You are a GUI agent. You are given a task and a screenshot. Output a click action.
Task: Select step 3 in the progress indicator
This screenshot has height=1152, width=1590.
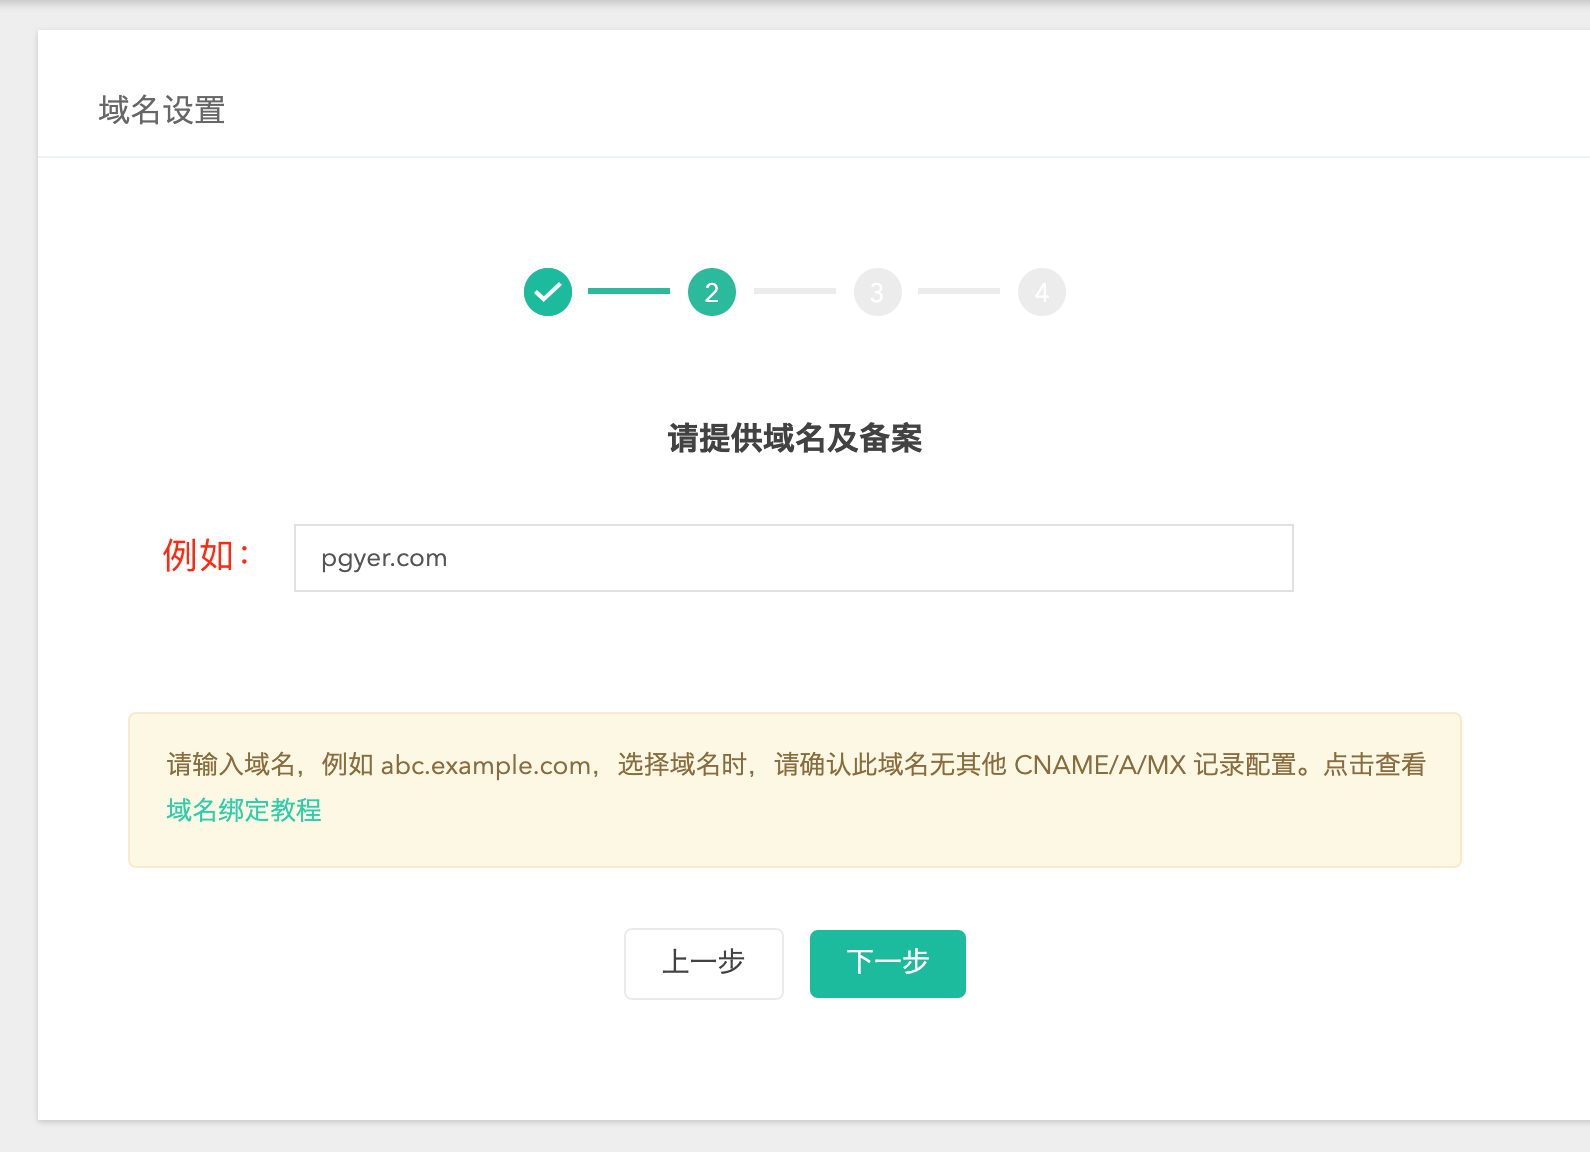point(877,292)
